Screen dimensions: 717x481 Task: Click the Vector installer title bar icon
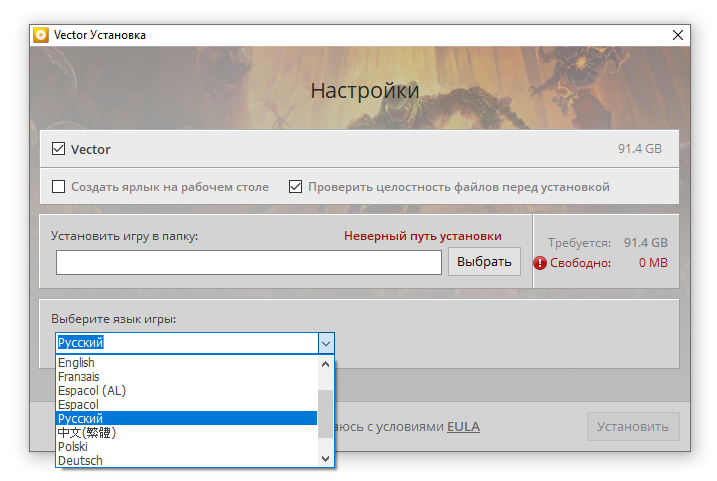[41, 35]
